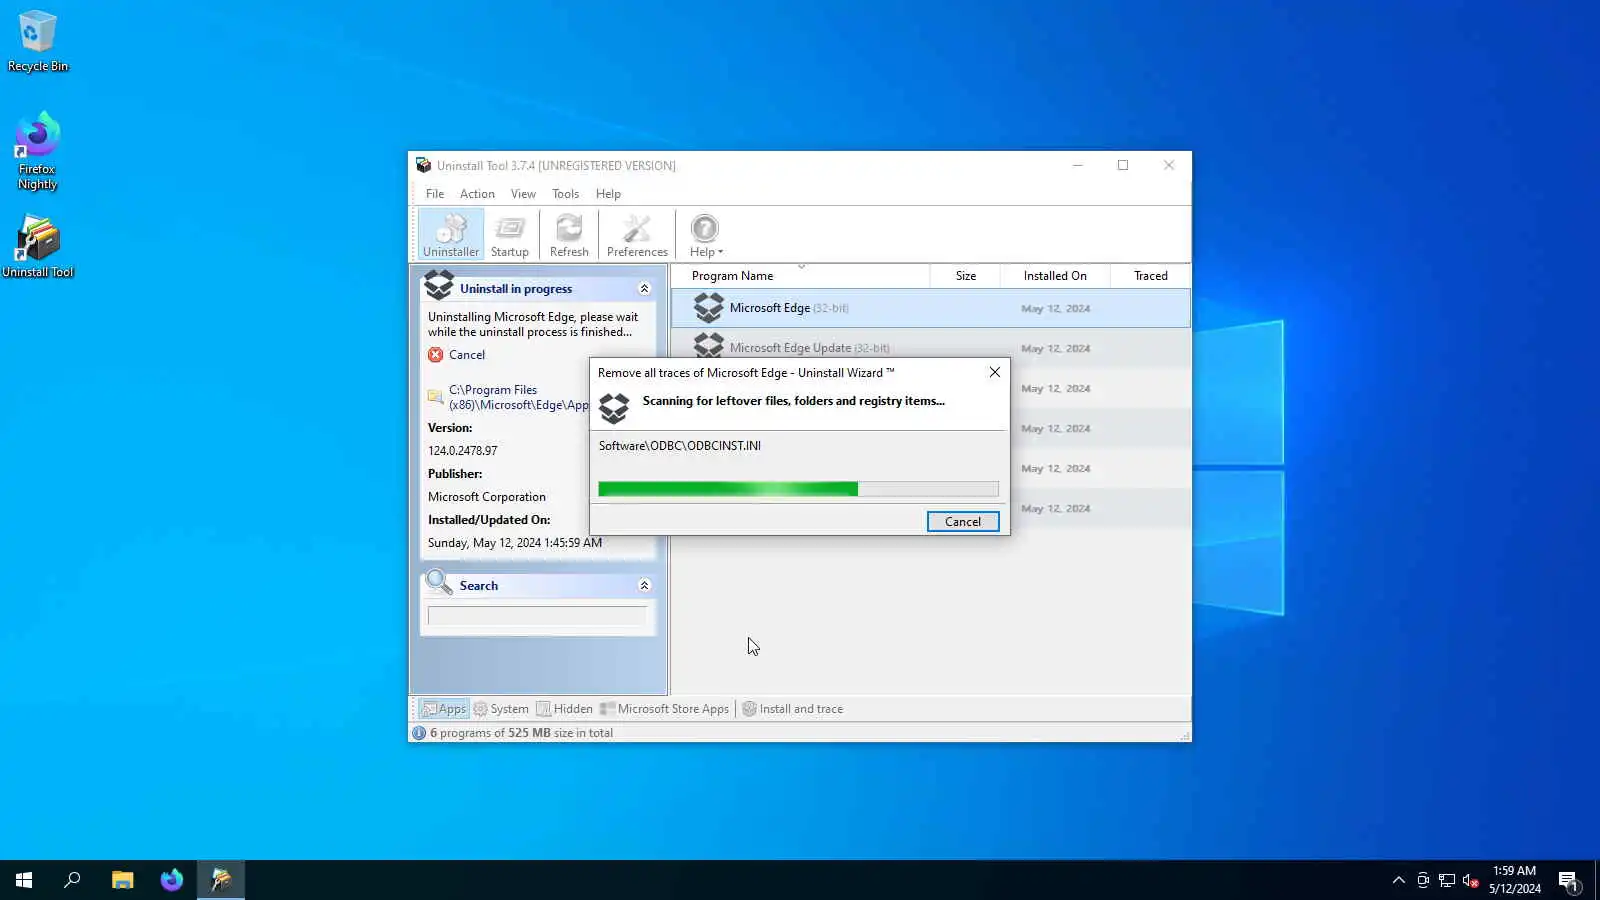Viewport: 1600px width, 900px height.
Task: Click the Meet Now tray icon
Action: (1423, 880)
